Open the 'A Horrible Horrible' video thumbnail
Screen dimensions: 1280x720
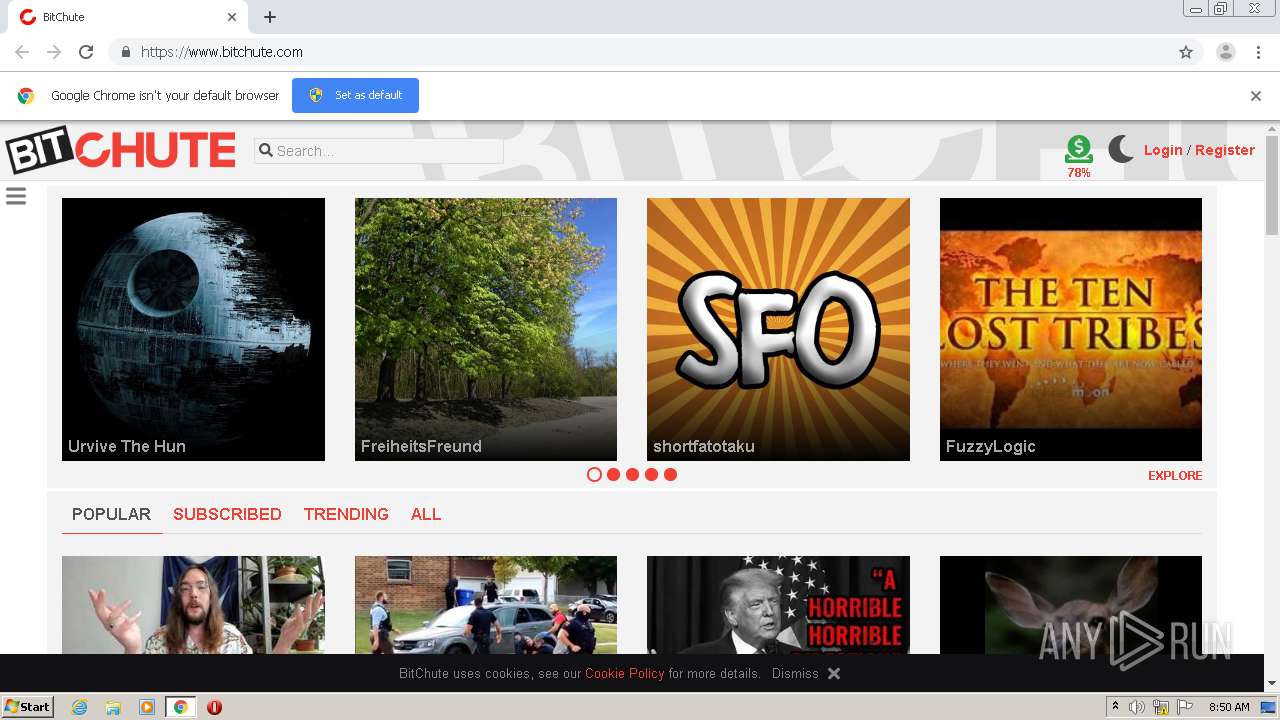(x=778, y=605)
